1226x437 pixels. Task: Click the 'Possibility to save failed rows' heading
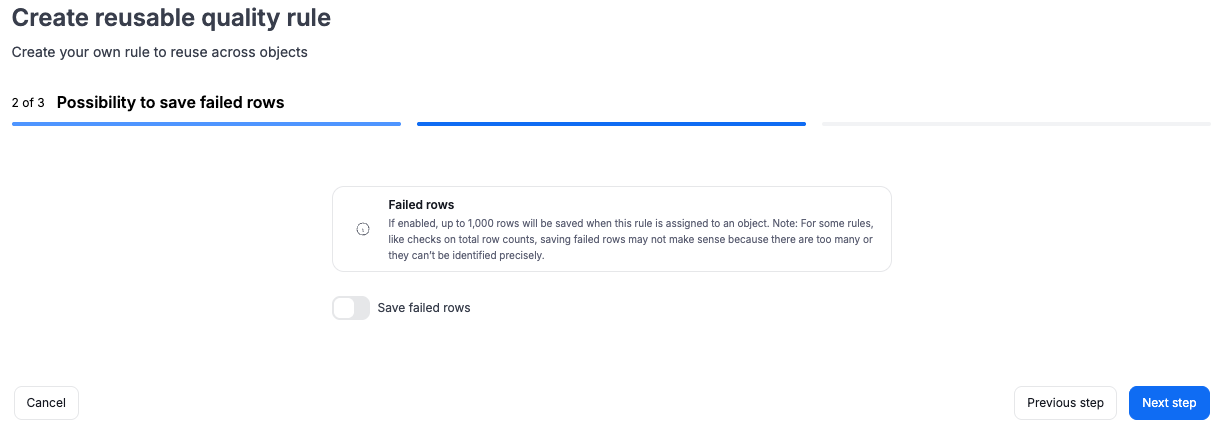[171, 102]
